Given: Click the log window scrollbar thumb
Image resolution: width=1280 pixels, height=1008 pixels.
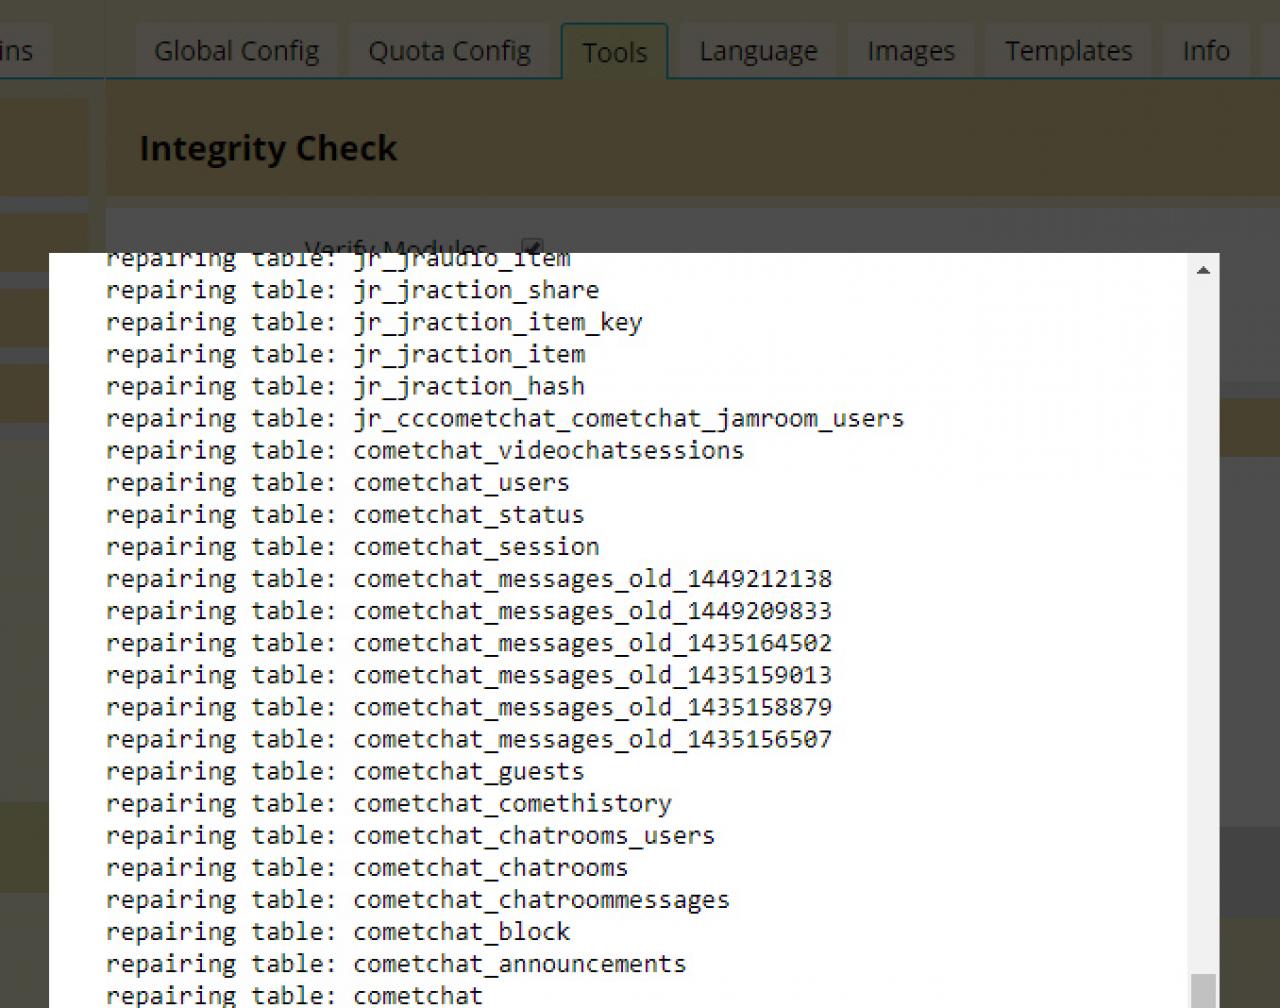Looking at the screenshot, I should point(1203,990).
